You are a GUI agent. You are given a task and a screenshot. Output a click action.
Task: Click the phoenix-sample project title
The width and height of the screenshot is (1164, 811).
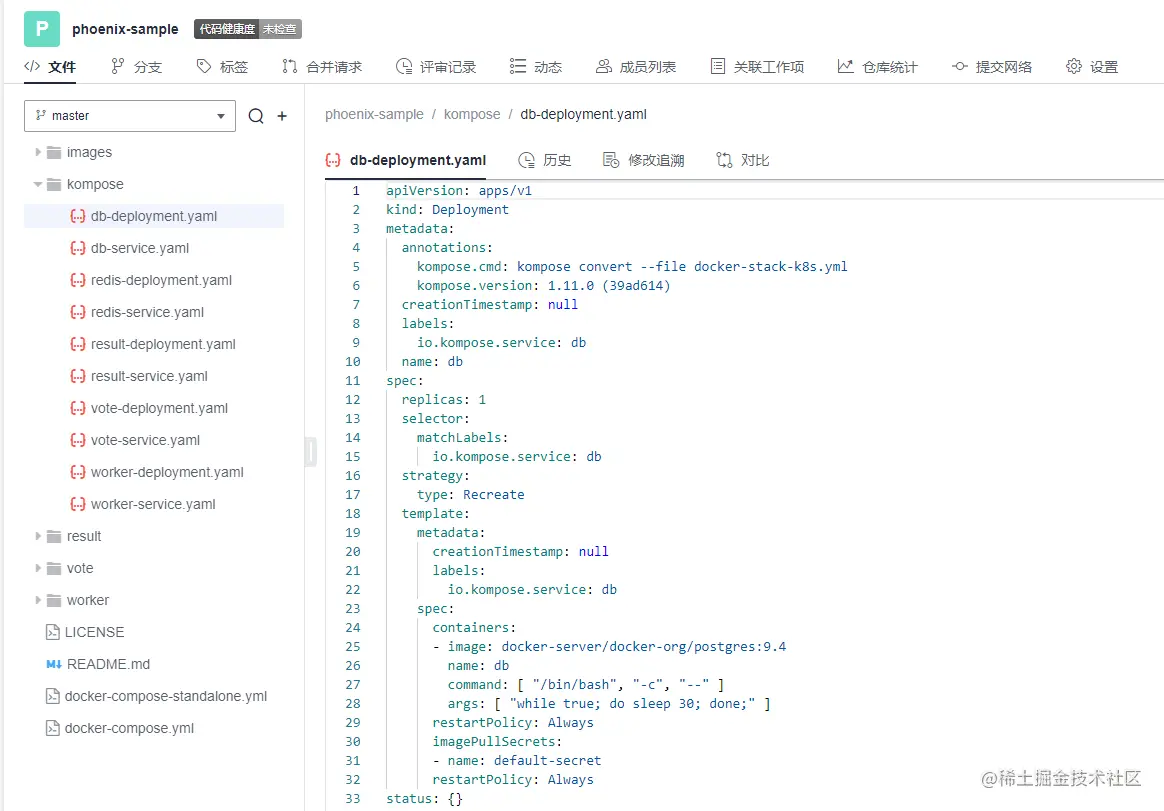[125, 29]
